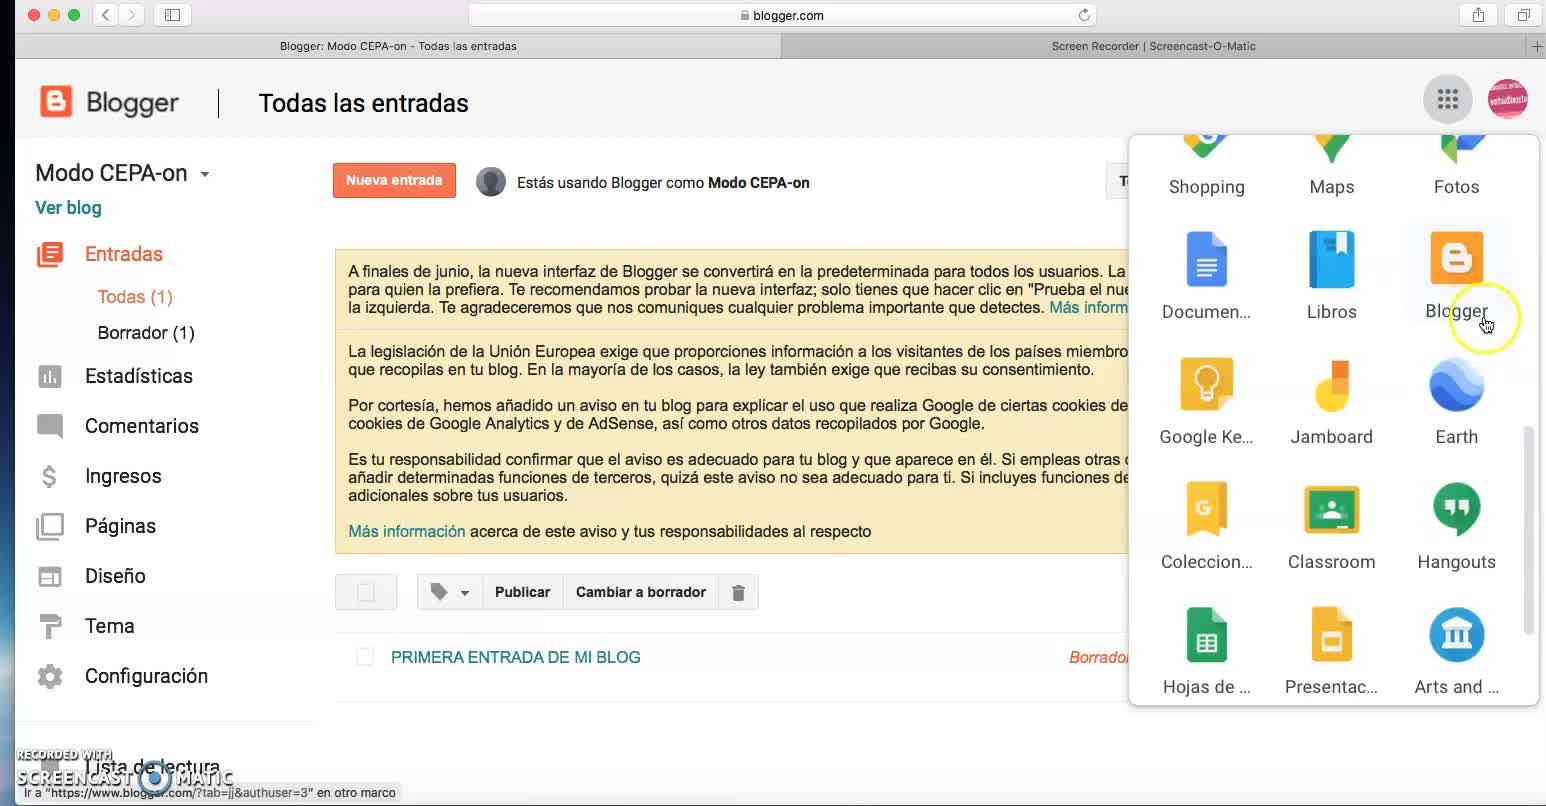The image size is (1546, 806).
Task: Expand the Modo CEPA-on blog dropdown
Action: tap(204, 174)
